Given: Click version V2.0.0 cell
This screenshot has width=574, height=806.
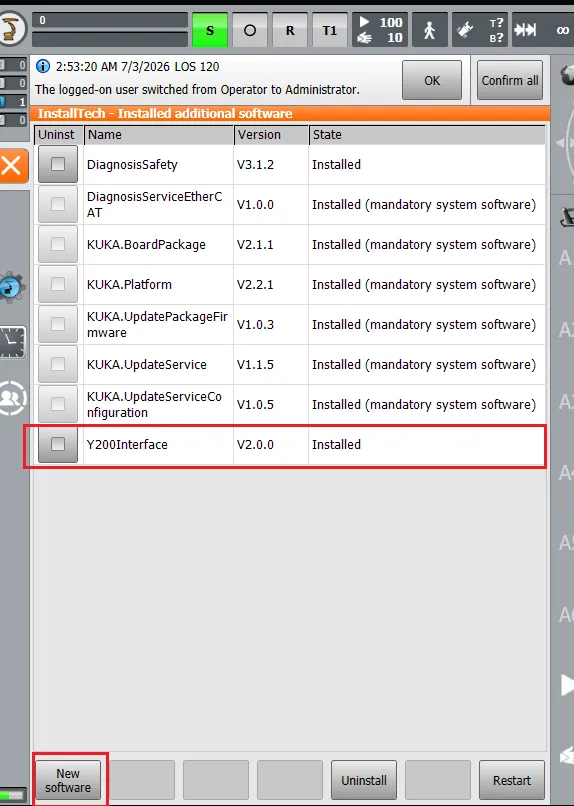Looking at the screenshot, I should pos(271,445).
